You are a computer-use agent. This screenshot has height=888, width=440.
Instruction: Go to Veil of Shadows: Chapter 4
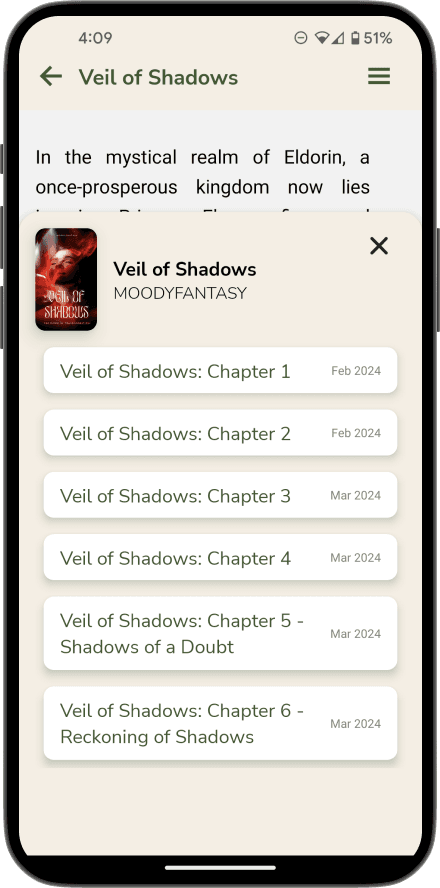220,558
